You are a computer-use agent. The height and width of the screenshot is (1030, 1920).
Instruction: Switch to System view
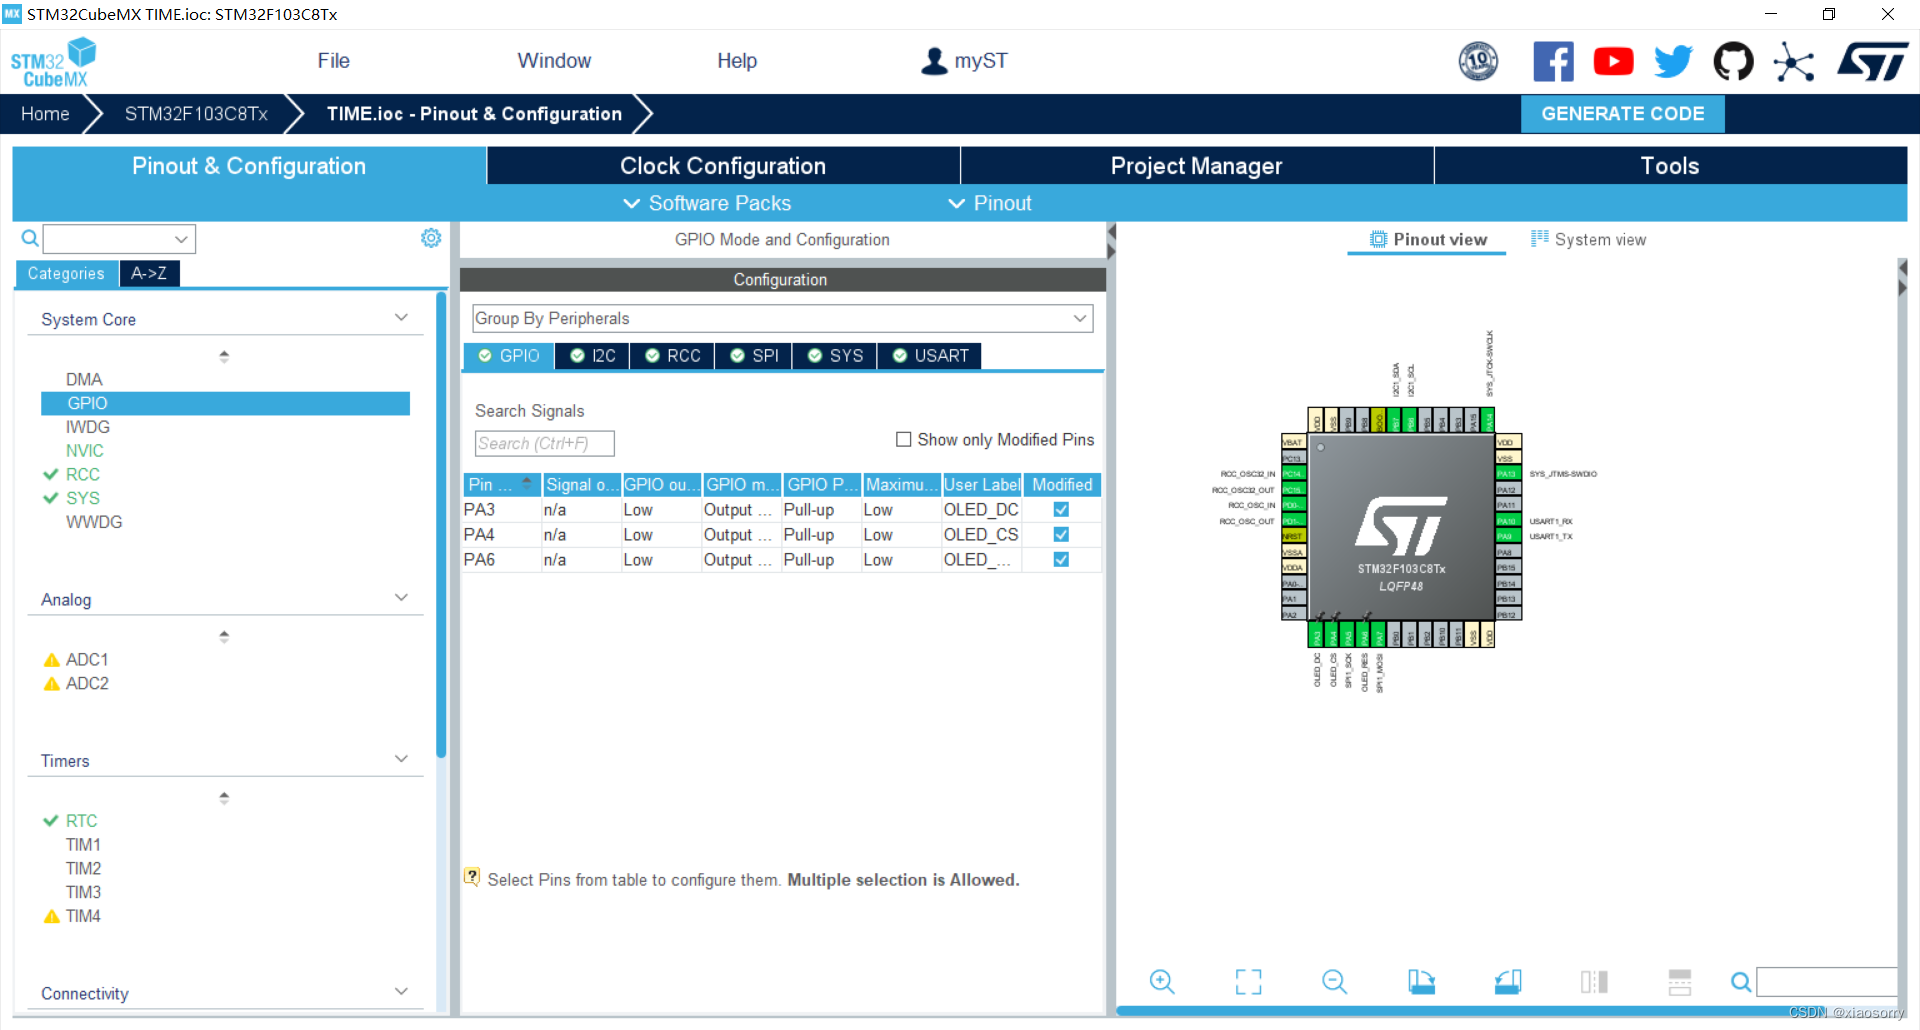pyautogui.click(x=1588, y=240)
